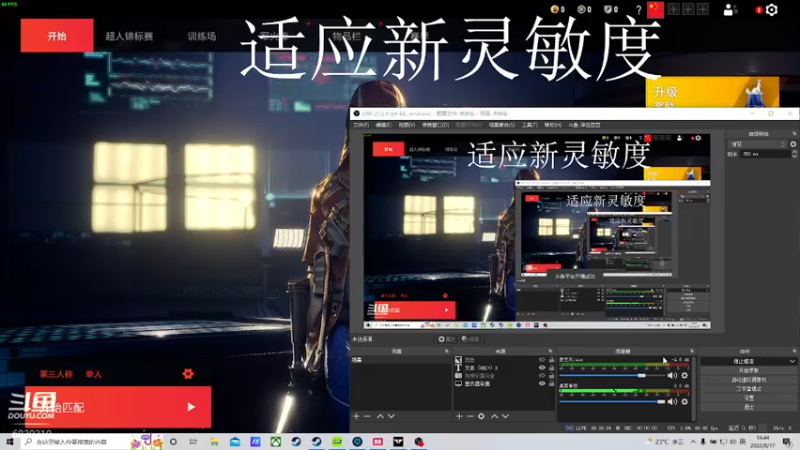
Task: Click the 时长 duration input field
Action: click(765, 154)
